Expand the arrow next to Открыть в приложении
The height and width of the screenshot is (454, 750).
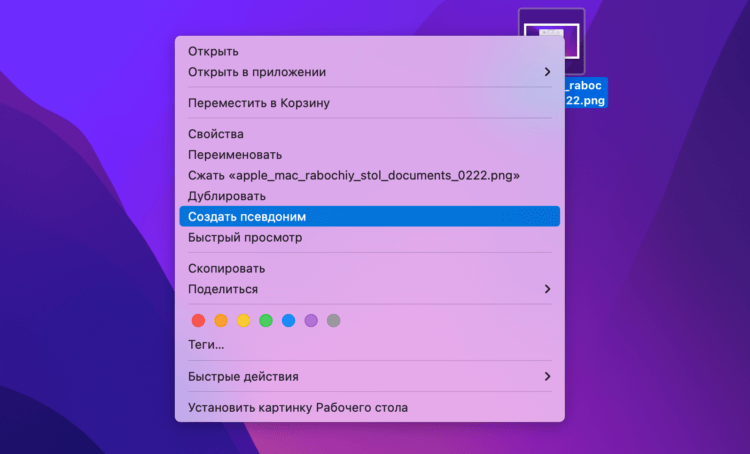547,72
